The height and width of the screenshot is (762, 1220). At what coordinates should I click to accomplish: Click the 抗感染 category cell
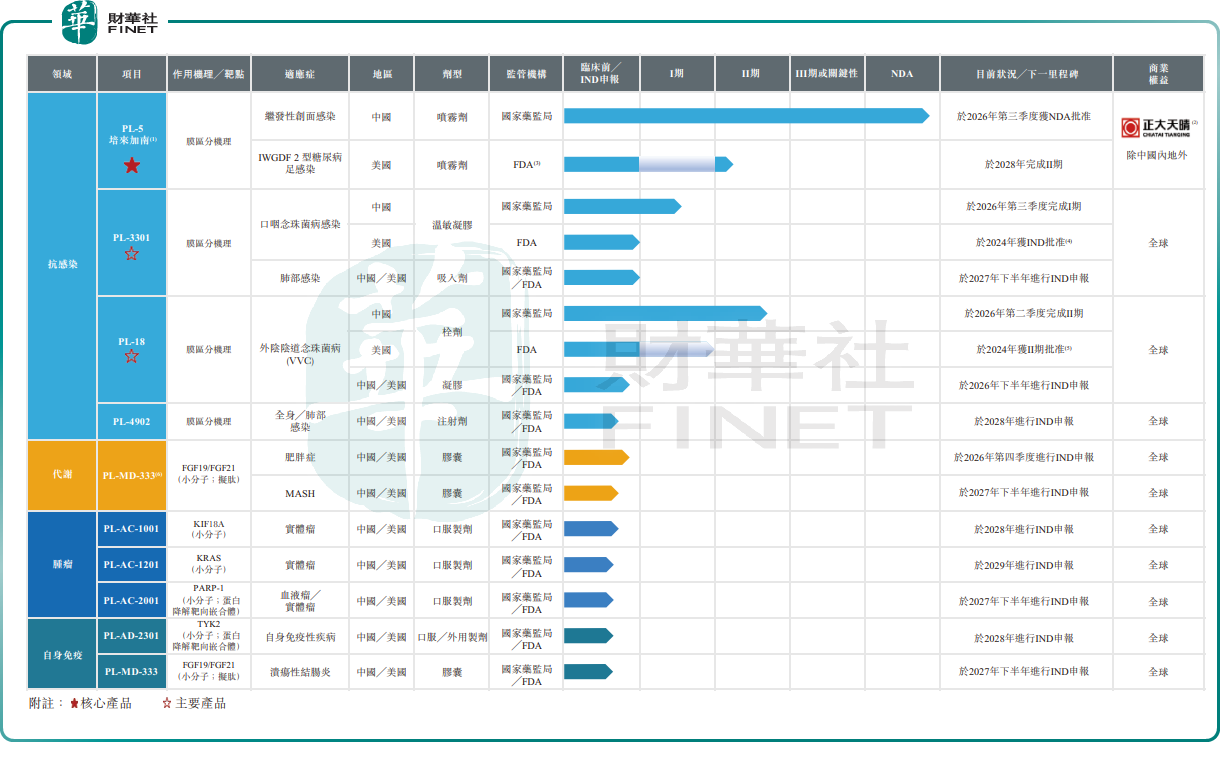[x=62, y=265]
